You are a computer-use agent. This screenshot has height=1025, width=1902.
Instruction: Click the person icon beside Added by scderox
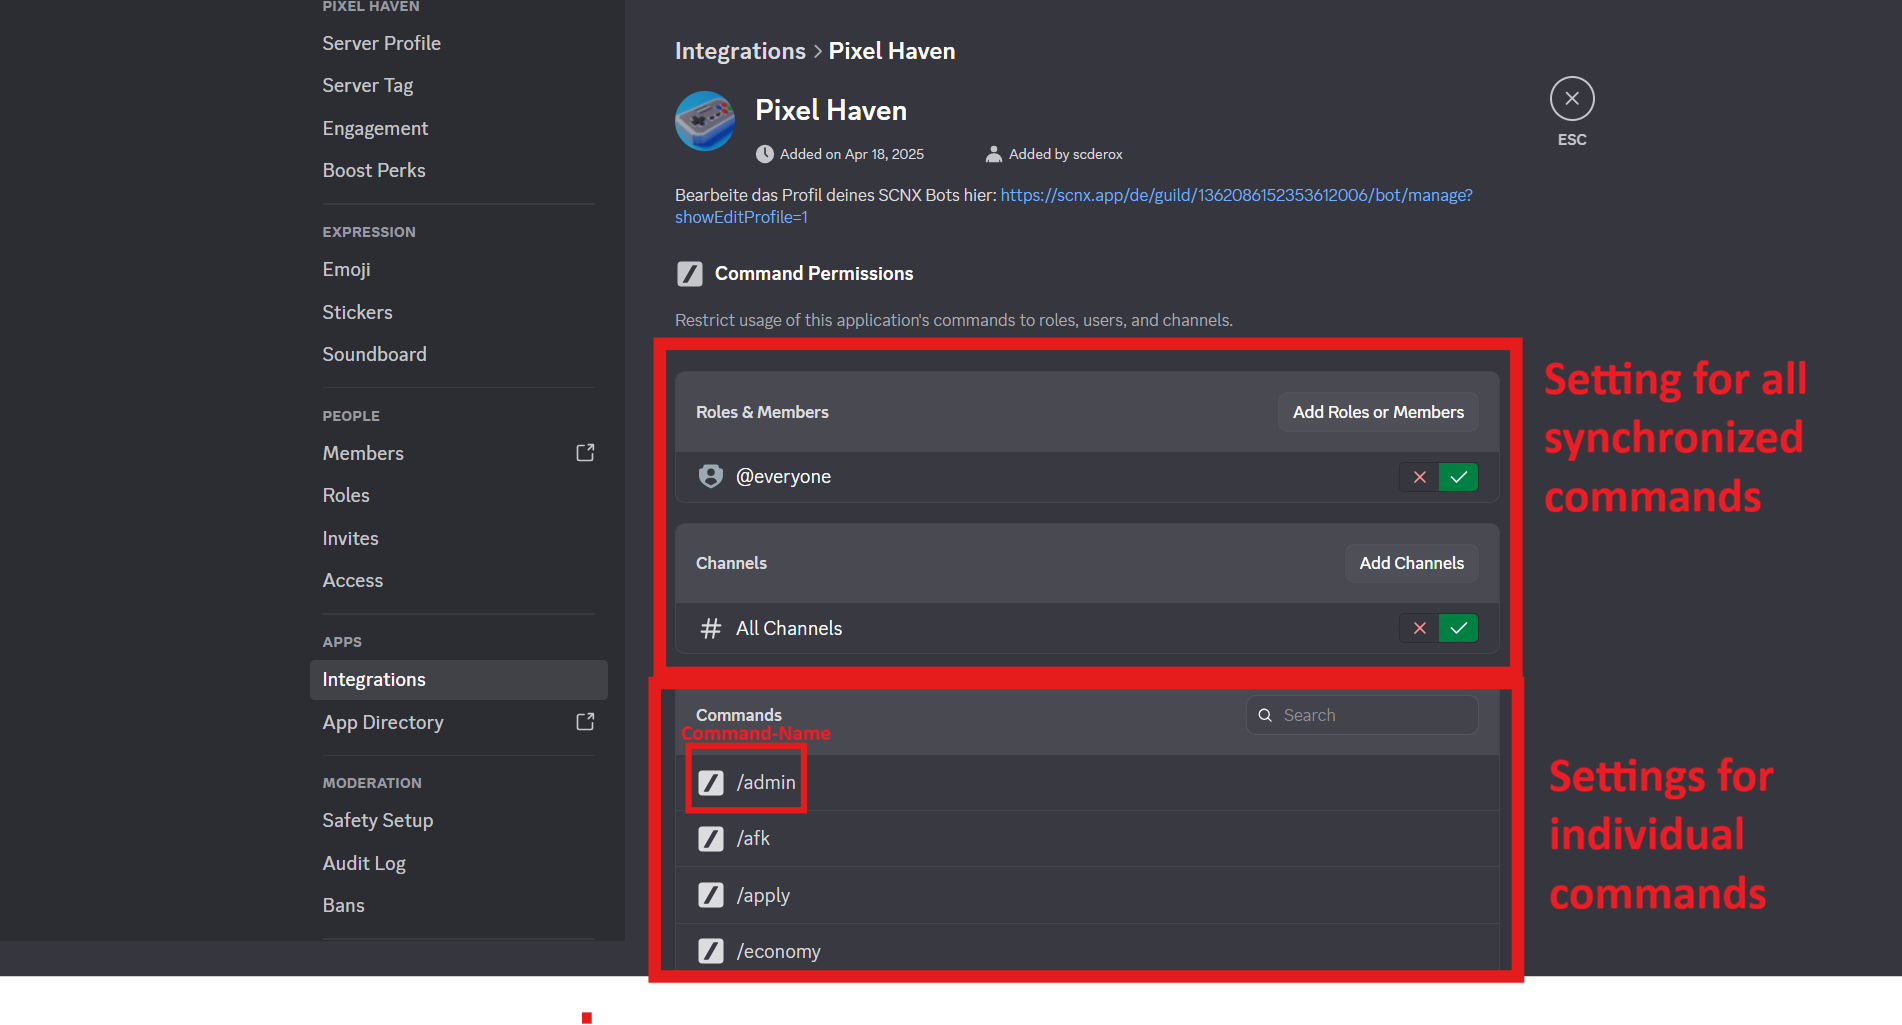click(993, 153)
